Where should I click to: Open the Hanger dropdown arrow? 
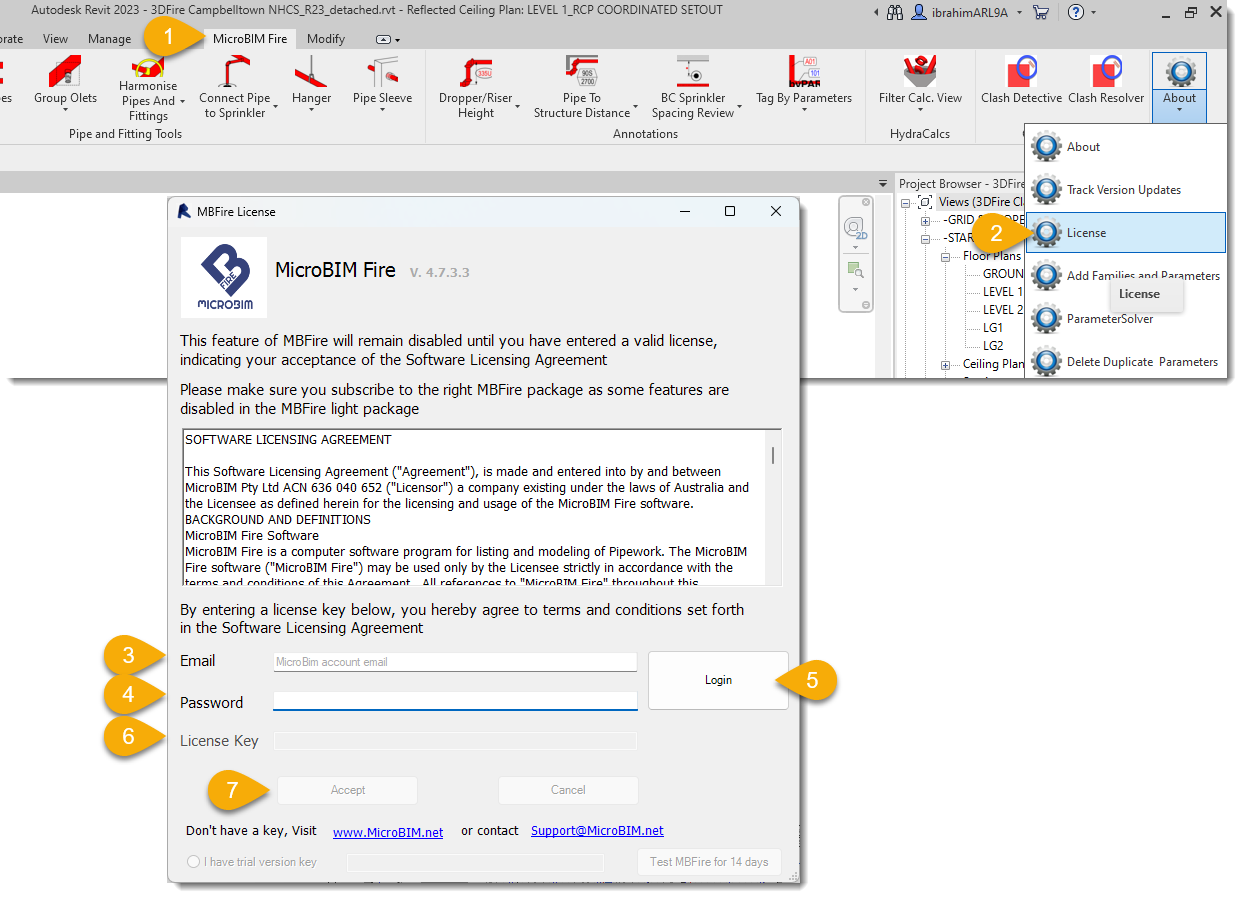click(311, 110)
